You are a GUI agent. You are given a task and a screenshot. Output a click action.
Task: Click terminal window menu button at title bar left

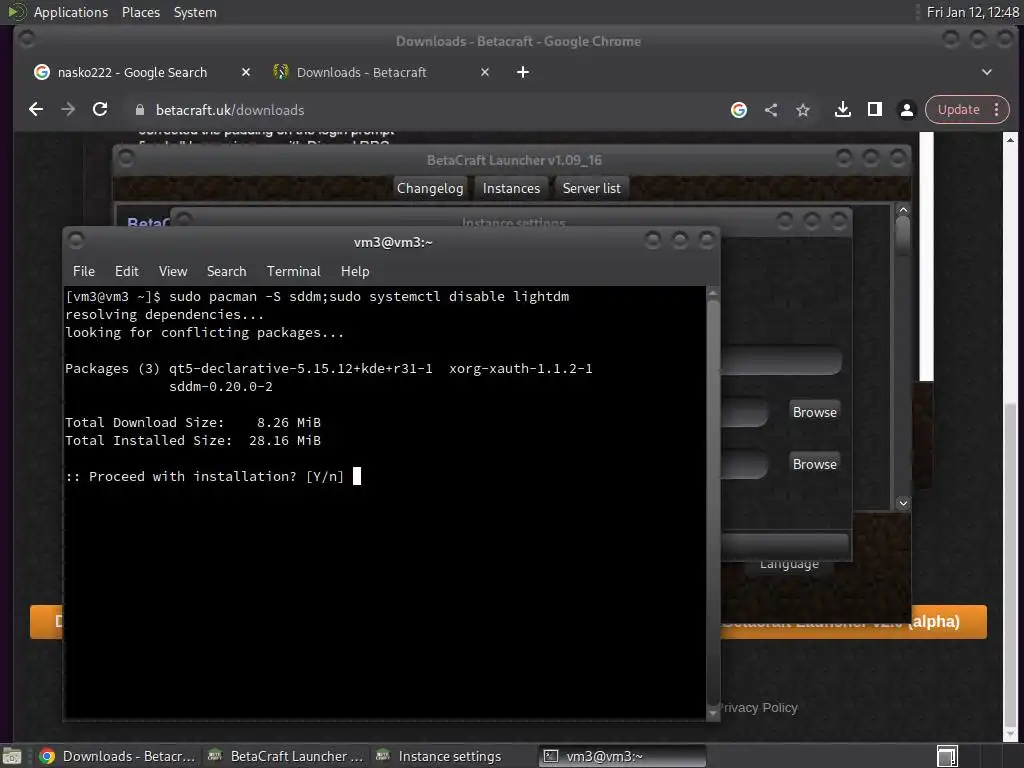coord(76,240)
